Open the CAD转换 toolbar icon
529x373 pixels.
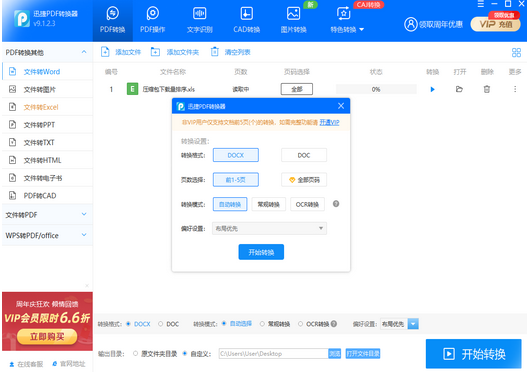[x=247, y=20]
